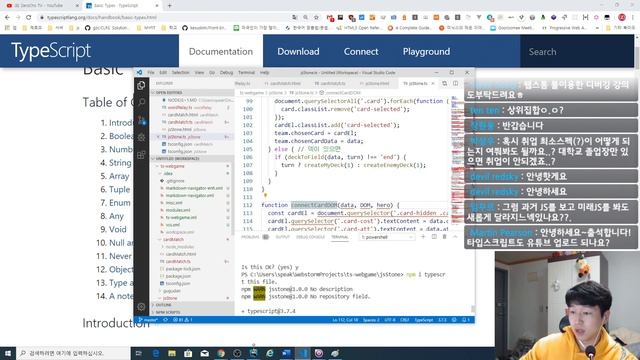
Task: Open the Connect link on TypeScript site
Action: tap(361, 51)
